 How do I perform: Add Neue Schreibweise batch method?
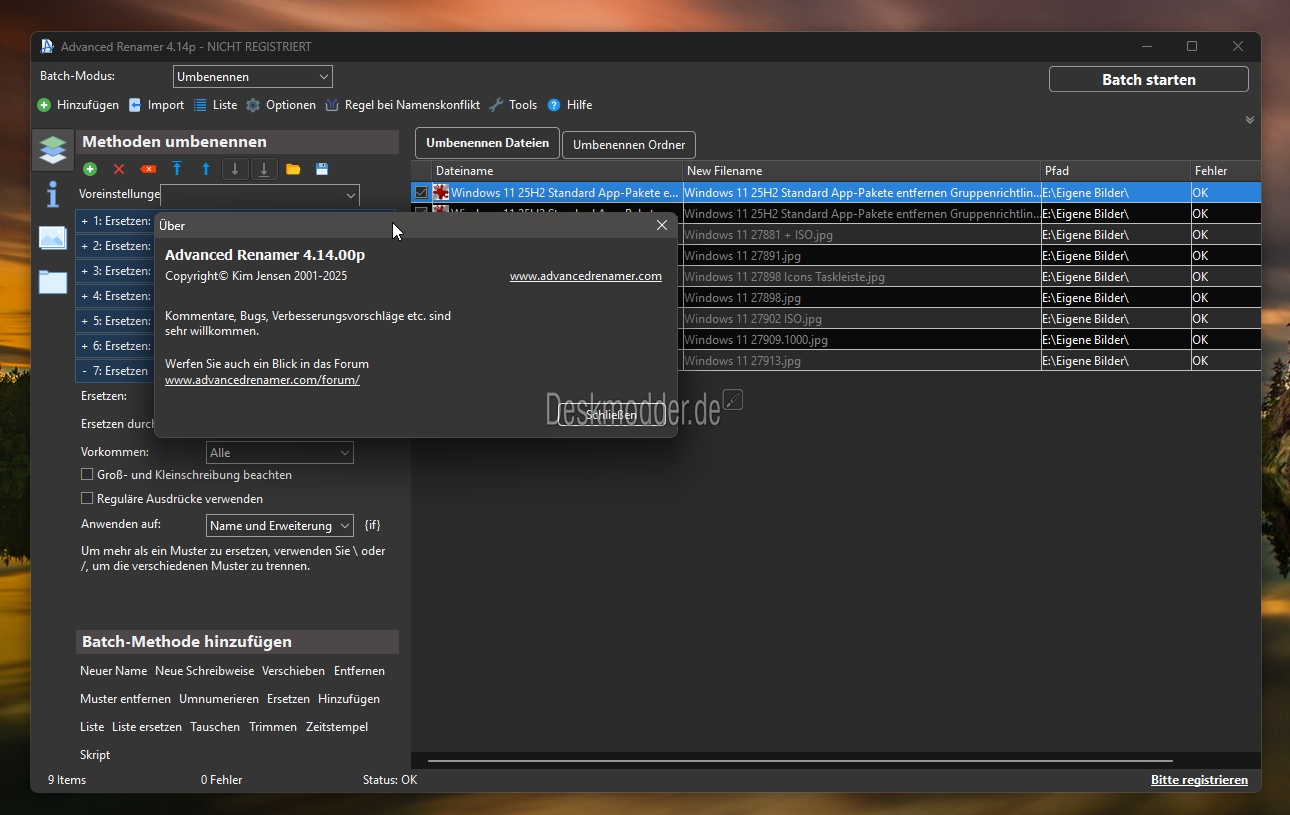[x=204, y=671]
